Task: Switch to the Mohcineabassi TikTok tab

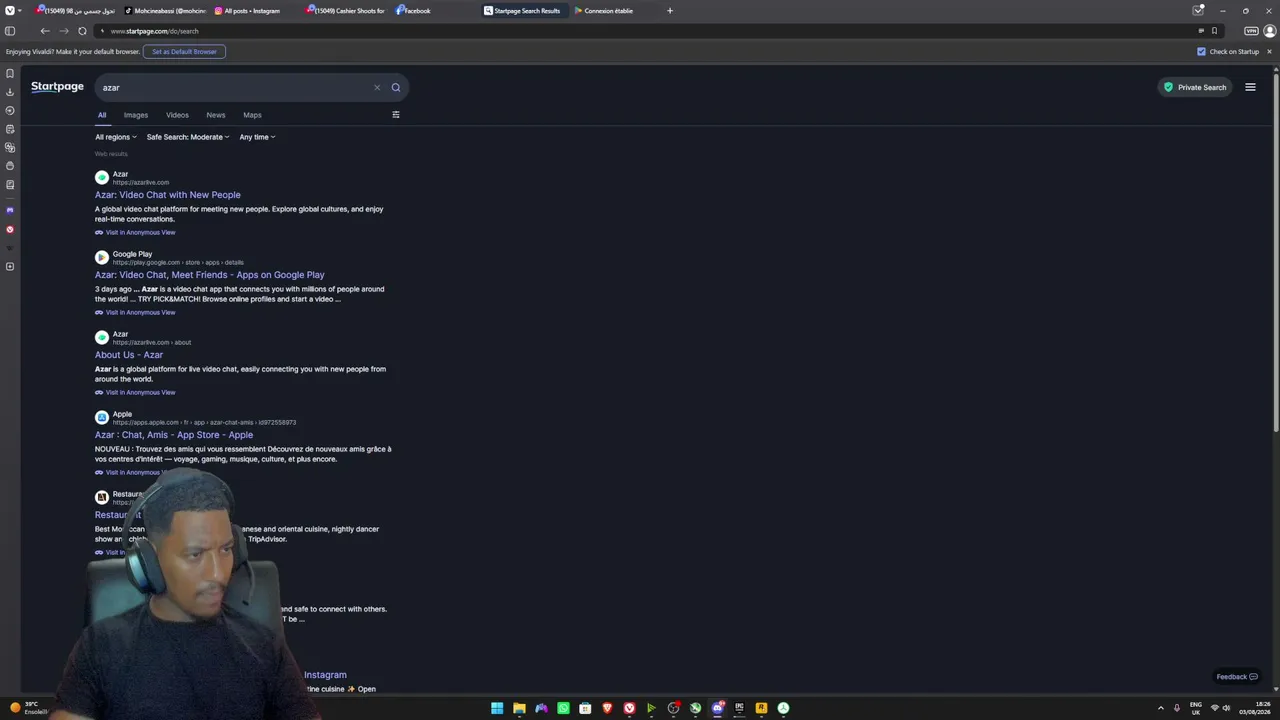Action: coord(164,11)
